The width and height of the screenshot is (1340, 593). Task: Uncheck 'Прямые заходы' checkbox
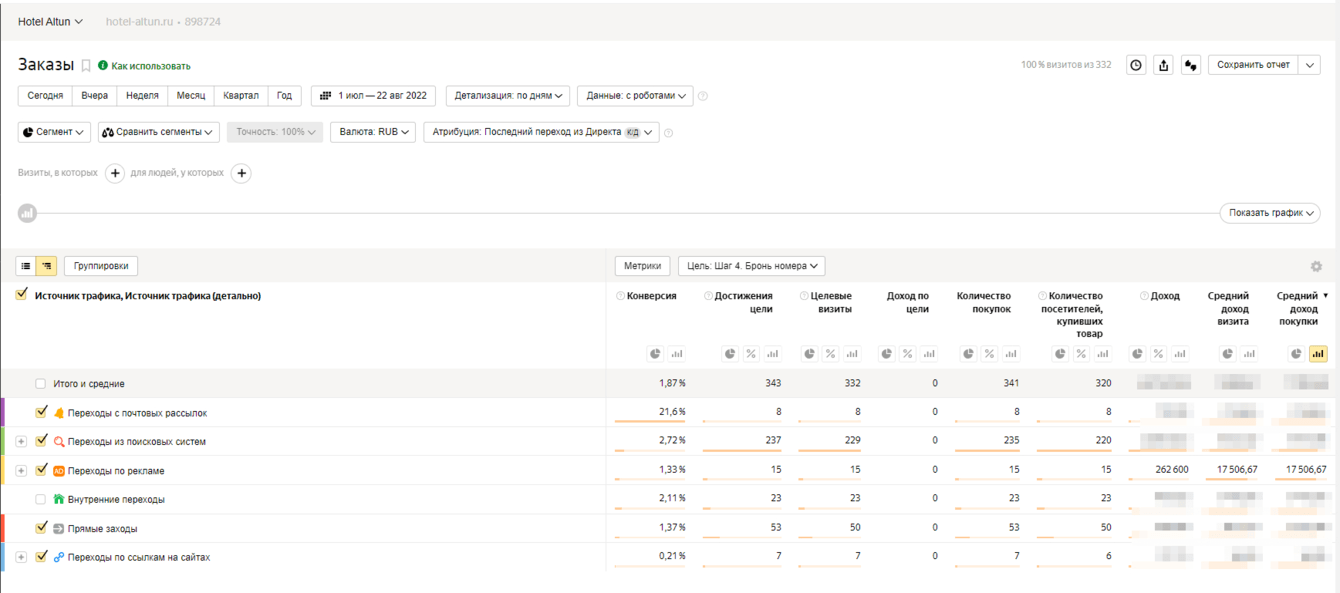(41, 527)
